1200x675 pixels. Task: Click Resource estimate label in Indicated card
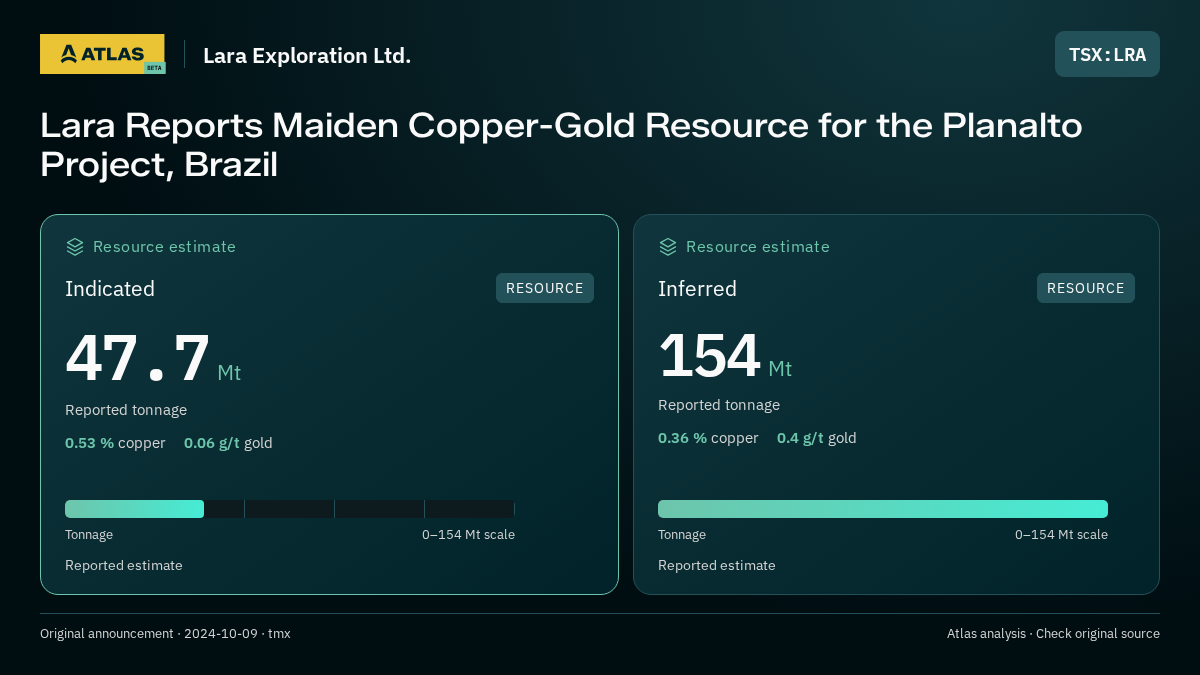(164, 247)
